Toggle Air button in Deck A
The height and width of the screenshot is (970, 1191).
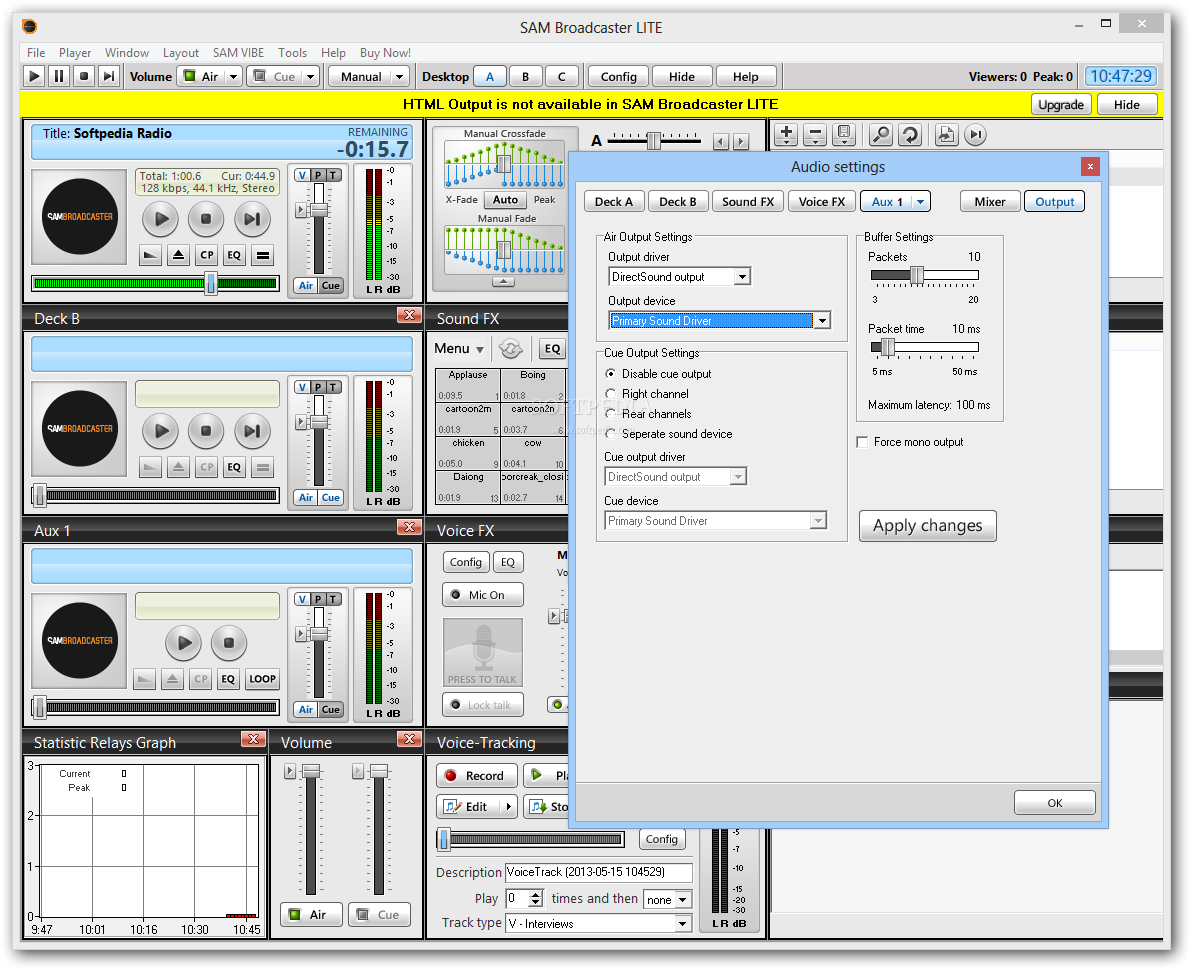pyautogui.click(x=305, y=286)
